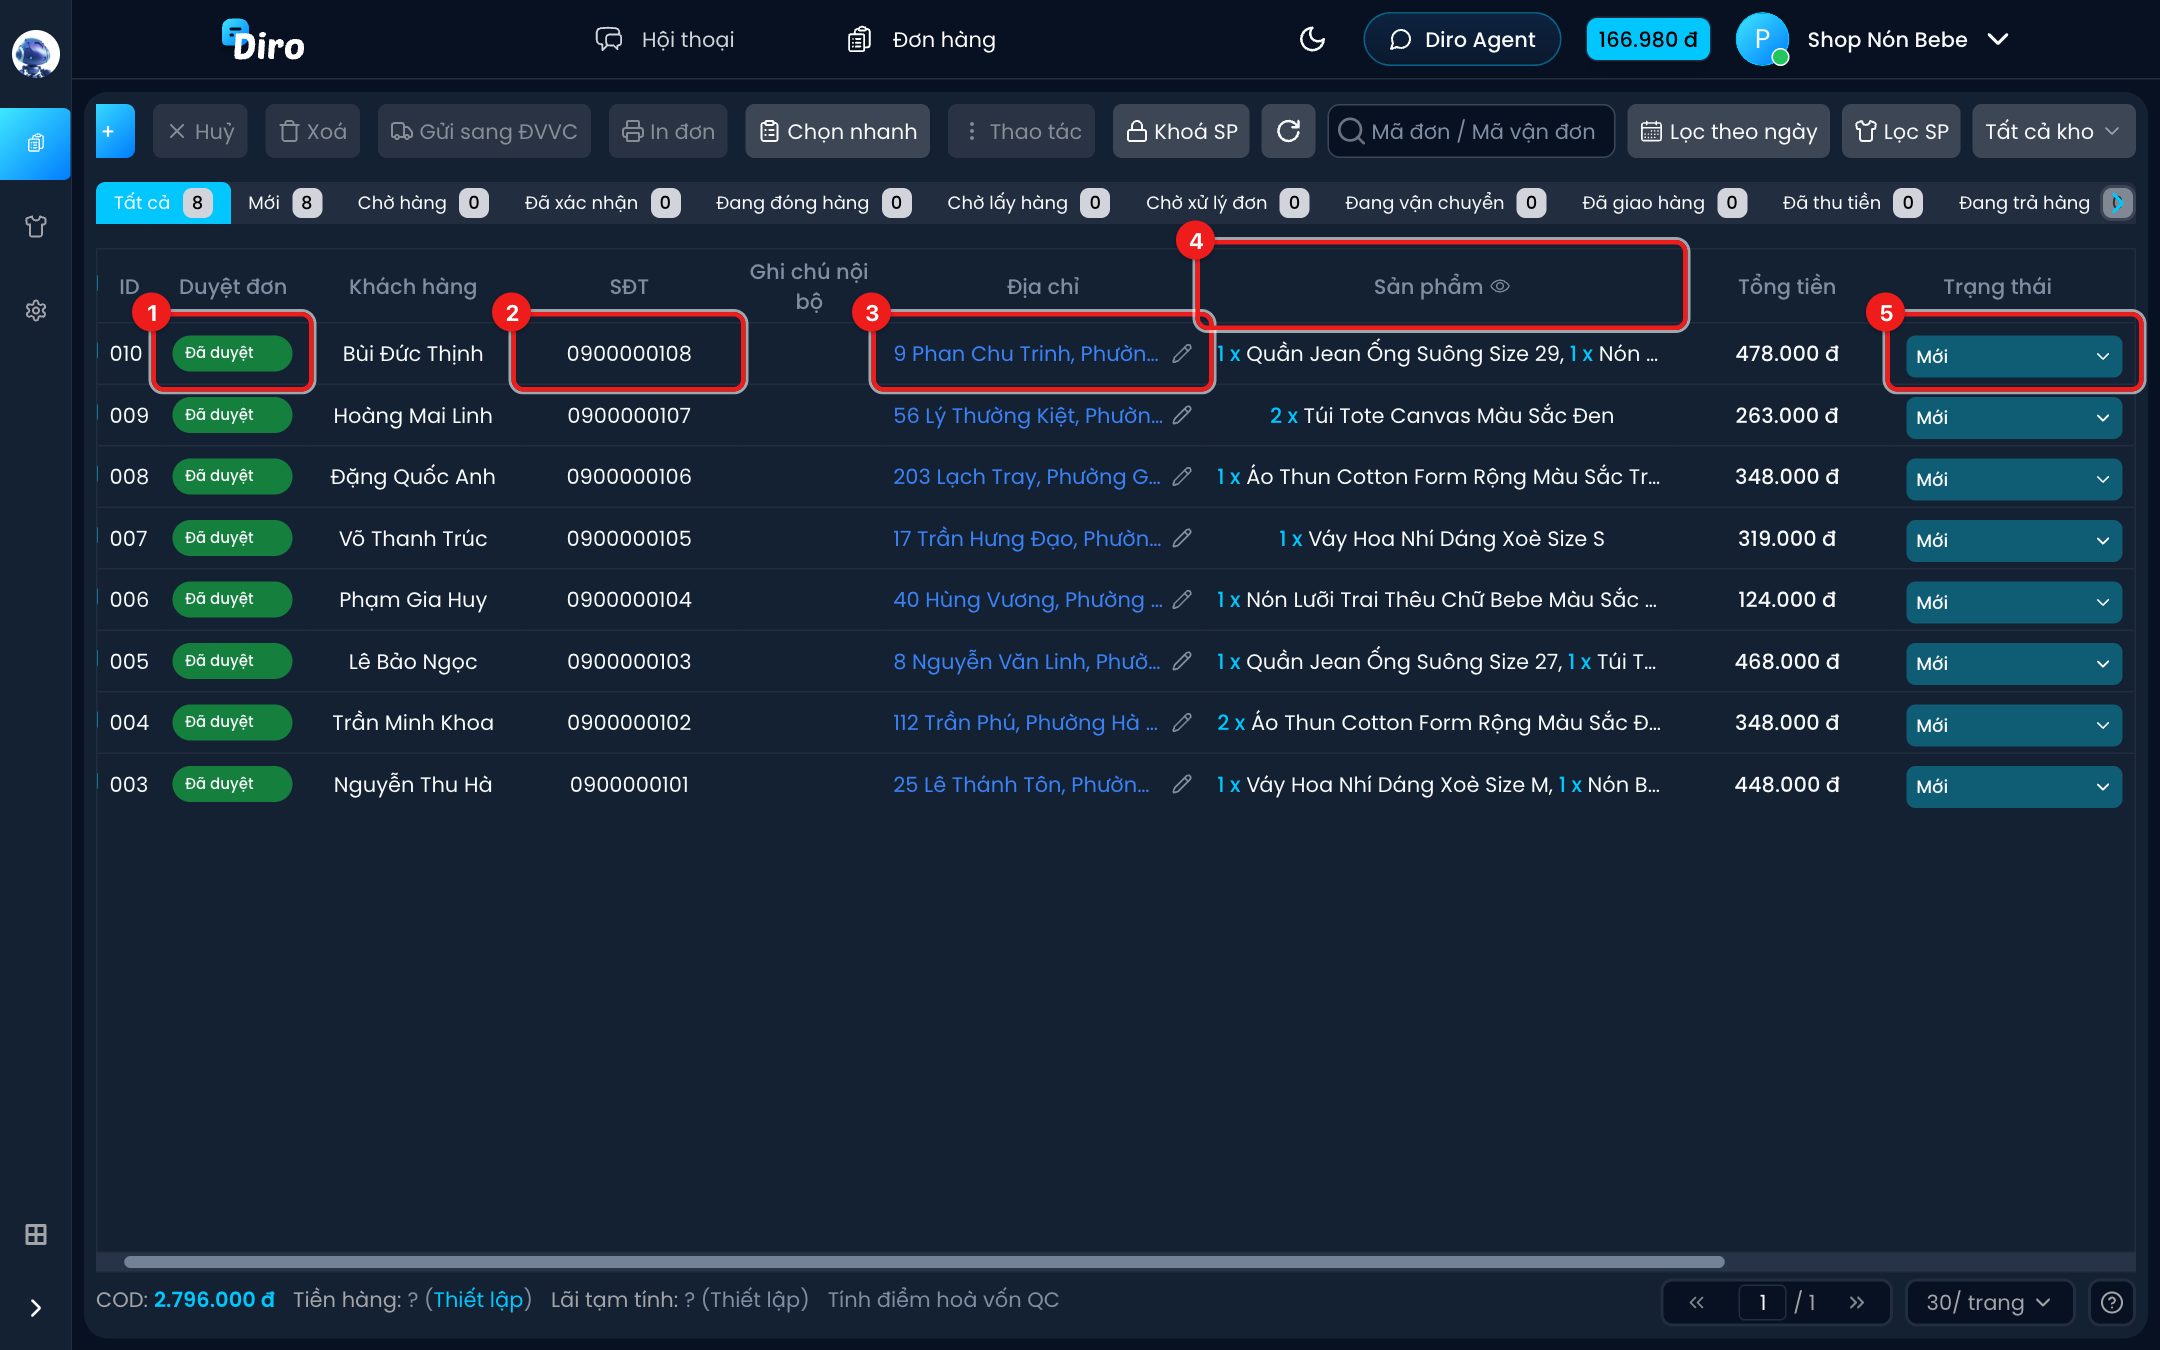Click the Khoá SP button

pos(1181,131)
